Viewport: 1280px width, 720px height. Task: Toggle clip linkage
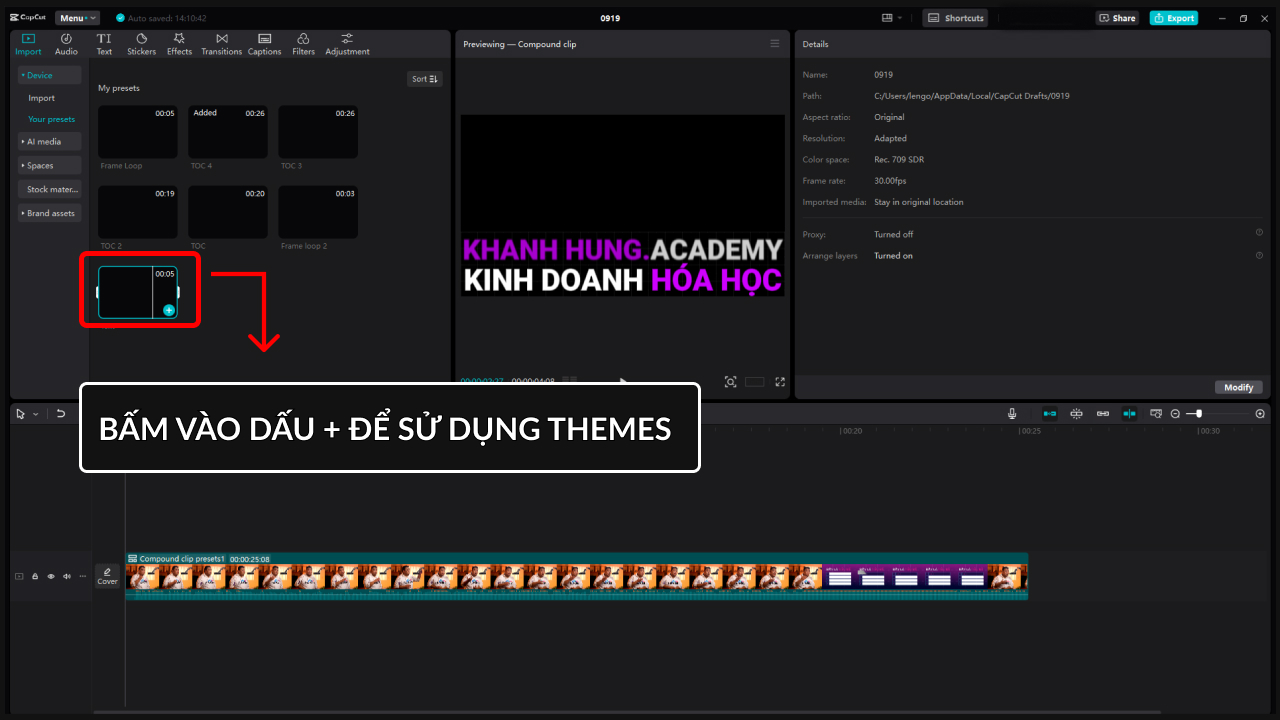coord(1103,414)
